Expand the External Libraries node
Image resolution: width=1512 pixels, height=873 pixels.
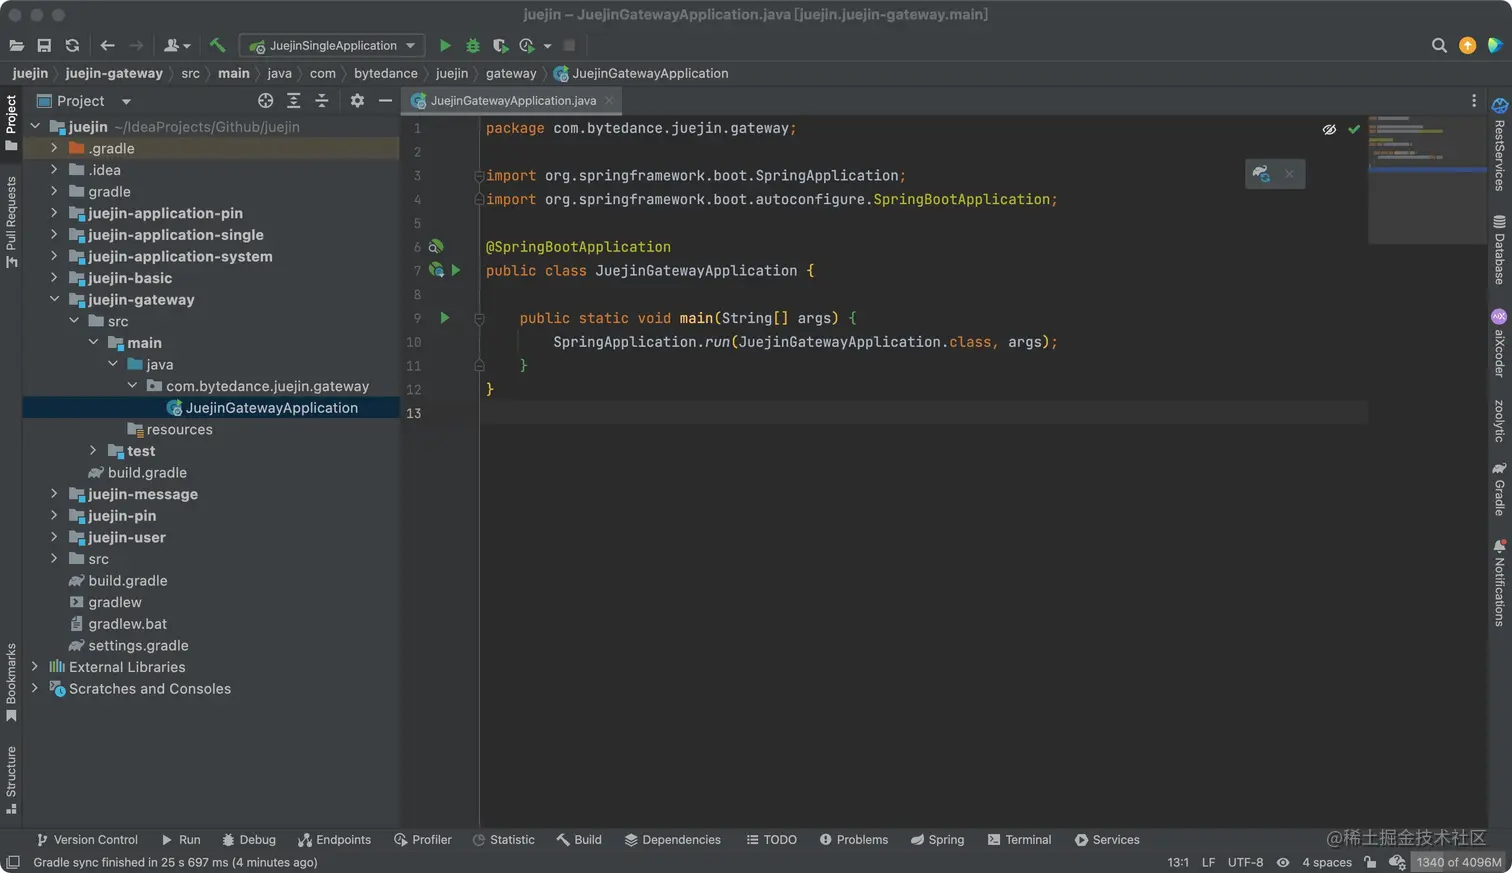click(35, 667)
